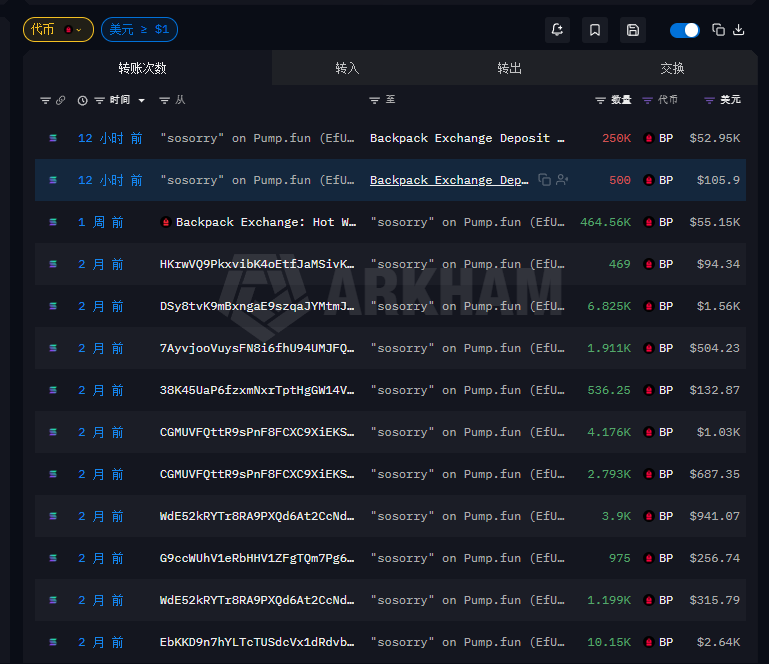Click sender HKrwVQ9PkxvibK4oEtfJaMSivK…
This screenshot has height=664, width=769.
click(x=257, y=264)
